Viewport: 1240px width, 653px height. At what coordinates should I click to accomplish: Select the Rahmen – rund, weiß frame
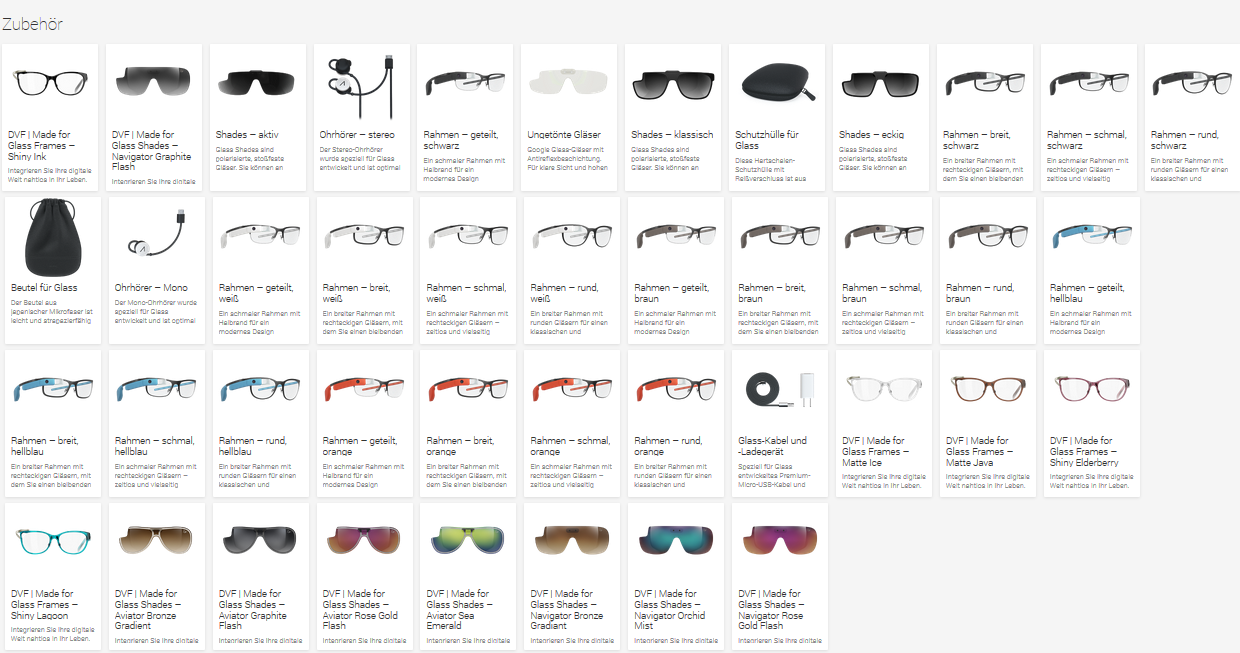point(572,270)
